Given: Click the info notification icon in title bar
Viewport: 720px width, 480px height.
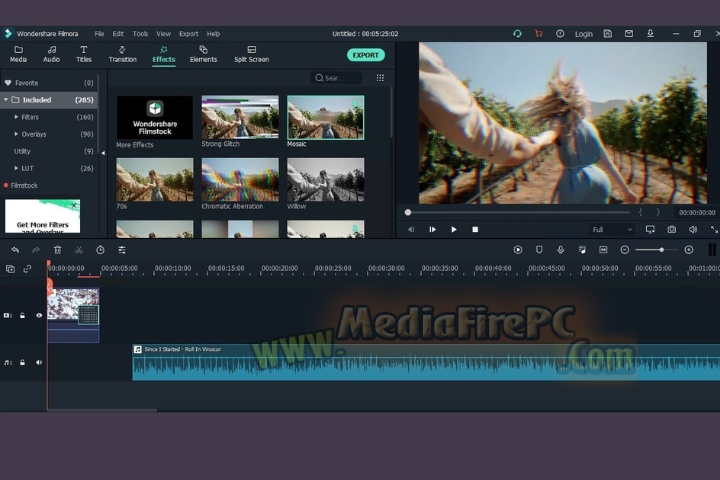Looking at the screenshot, I should (560, 34).
